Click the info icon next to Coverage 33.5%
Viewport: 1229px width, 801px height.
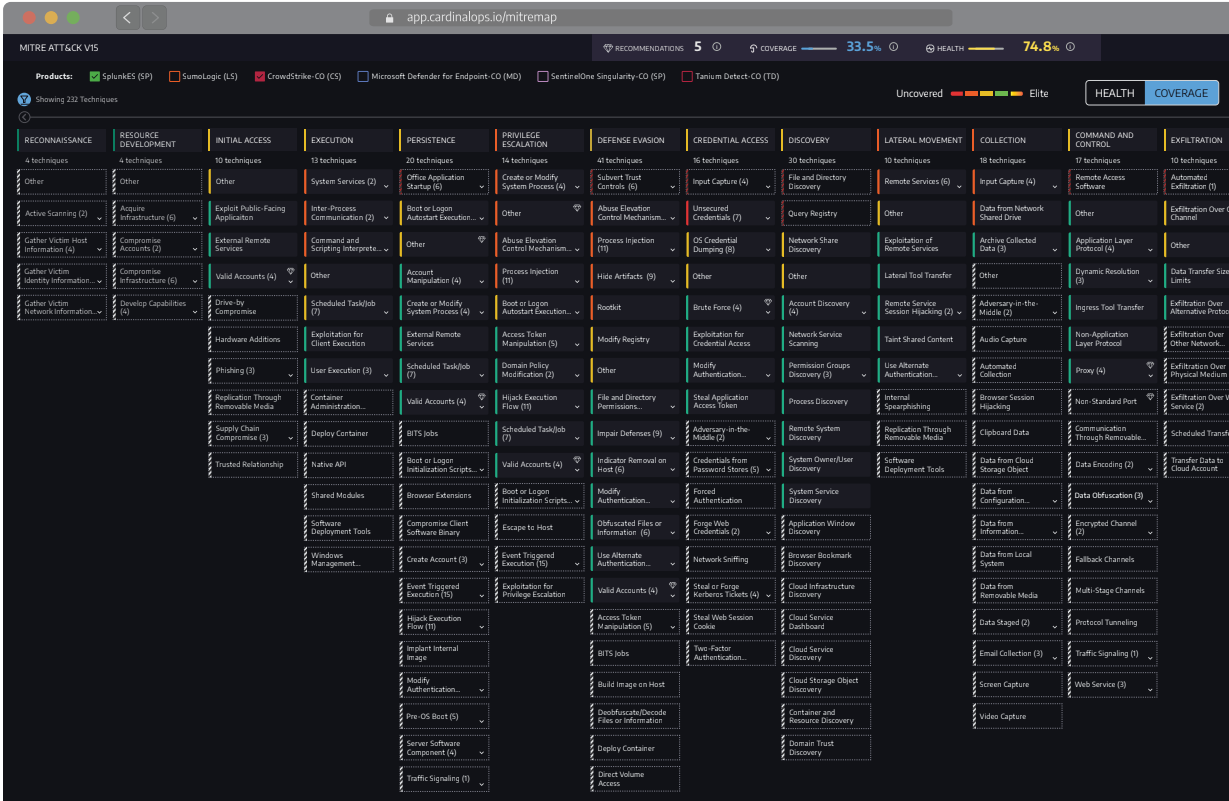click(x=893, y=47)
